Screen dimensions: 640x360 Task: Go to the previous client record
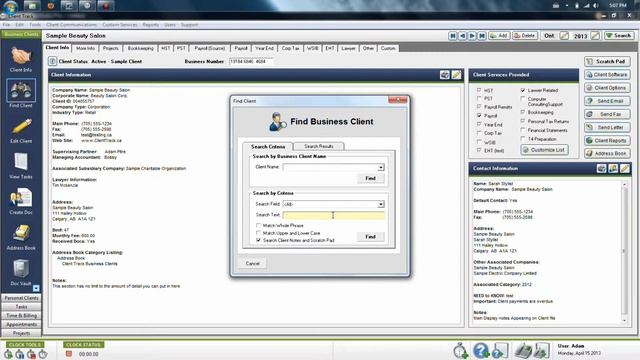(x=462, y=36)
